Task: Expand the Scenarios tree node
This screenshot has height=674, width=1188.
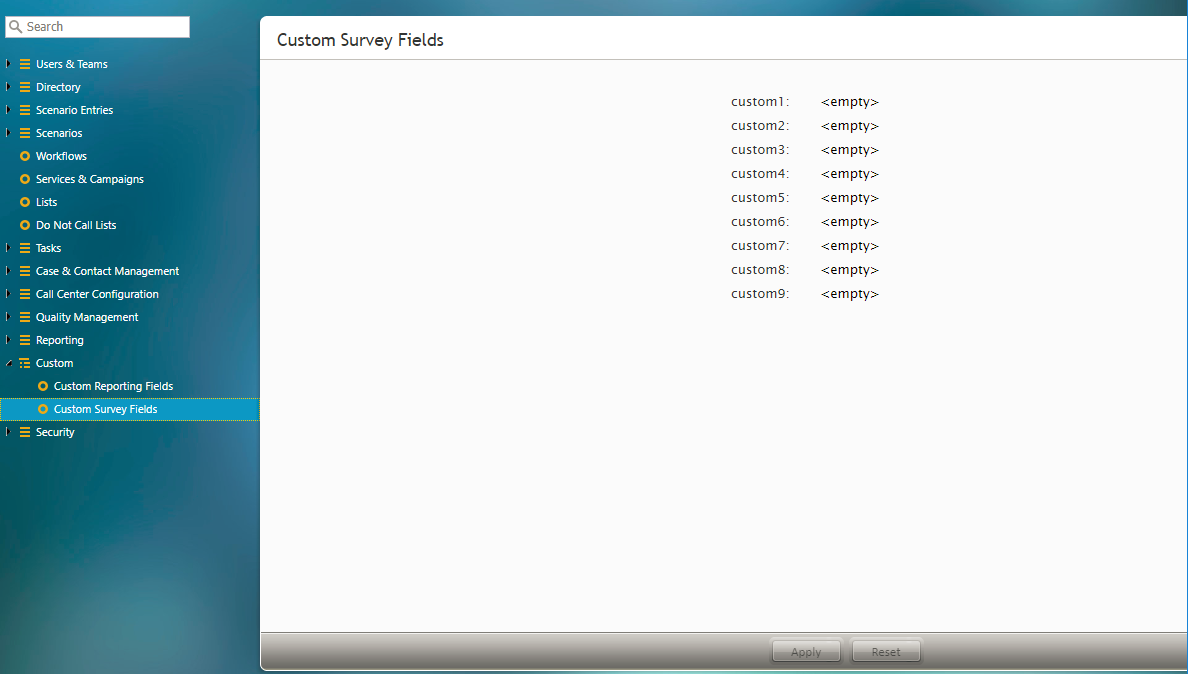Action: [x=8, y=133]
